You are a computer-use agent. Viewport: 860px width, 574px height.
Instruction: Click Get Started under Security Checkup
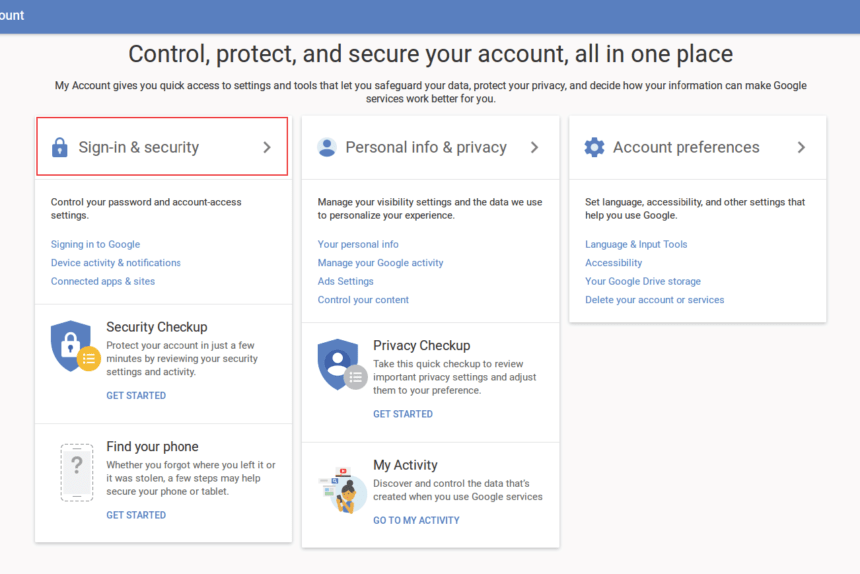(136, 396)
